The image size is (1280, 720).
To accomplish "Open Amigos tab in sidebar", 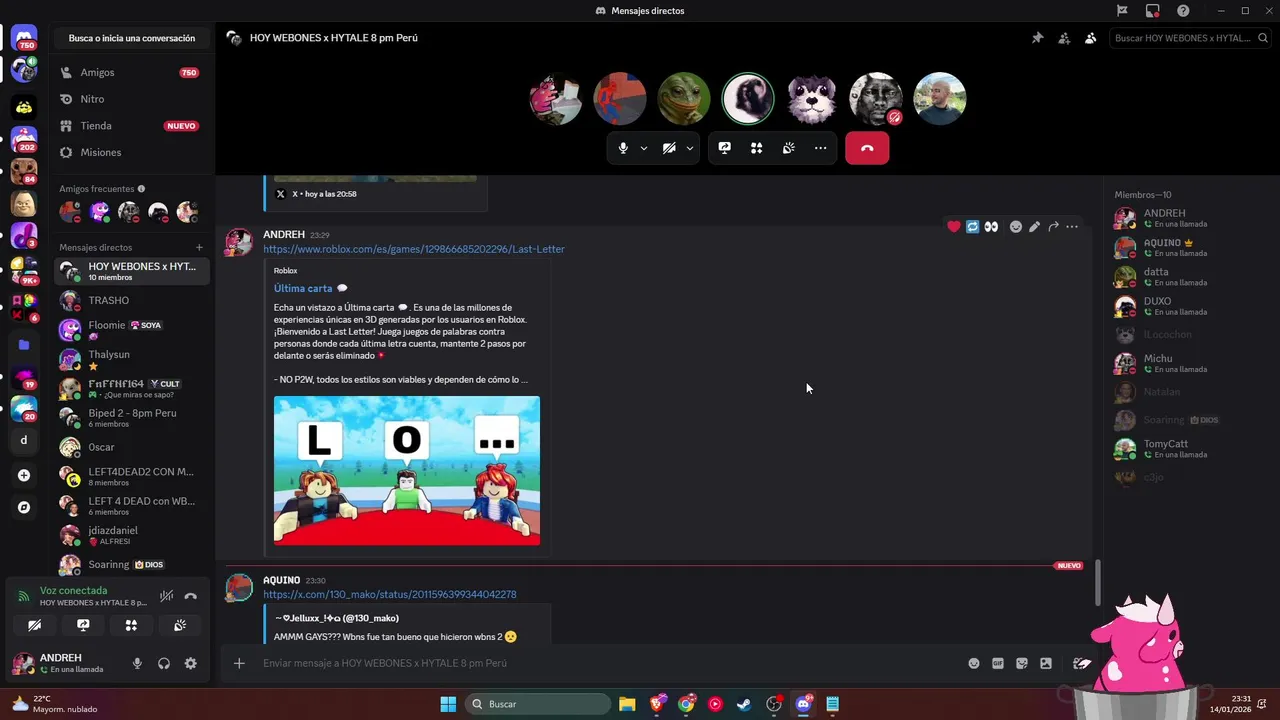I will click(132, 73).
